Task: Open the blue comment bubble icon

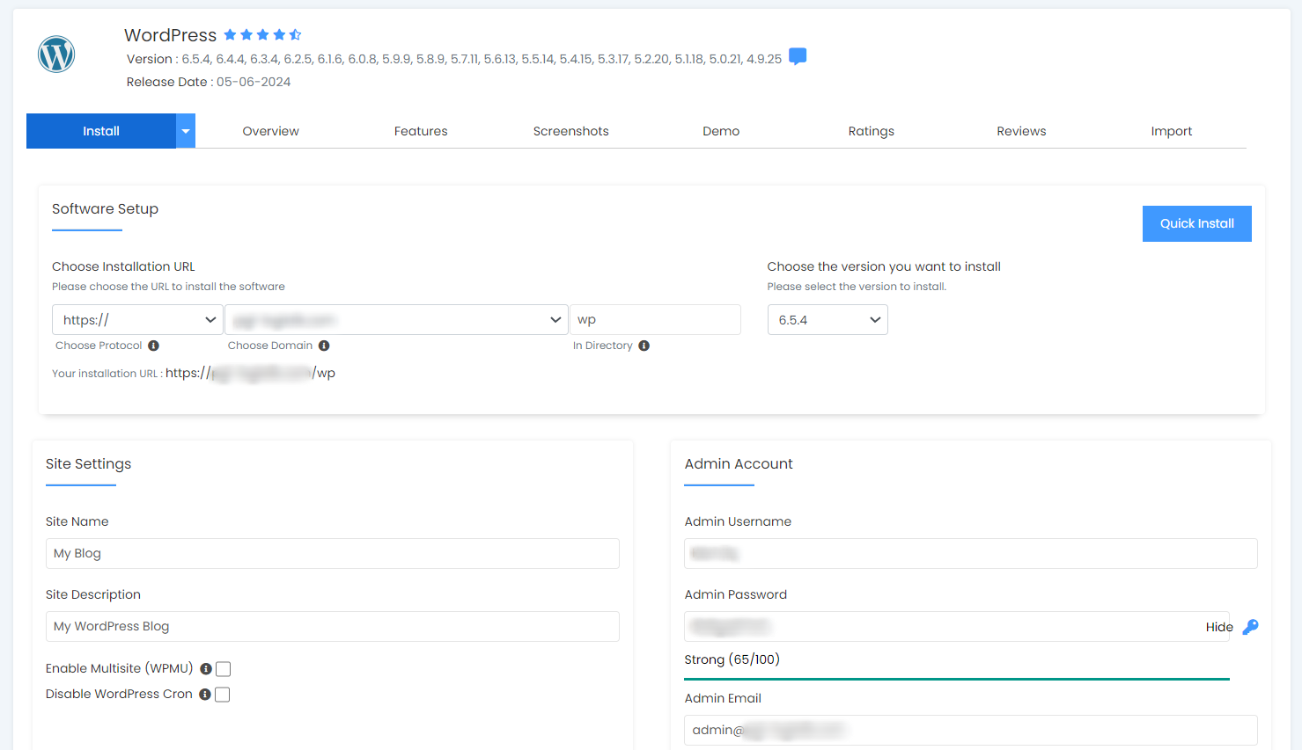Action: 797,57
